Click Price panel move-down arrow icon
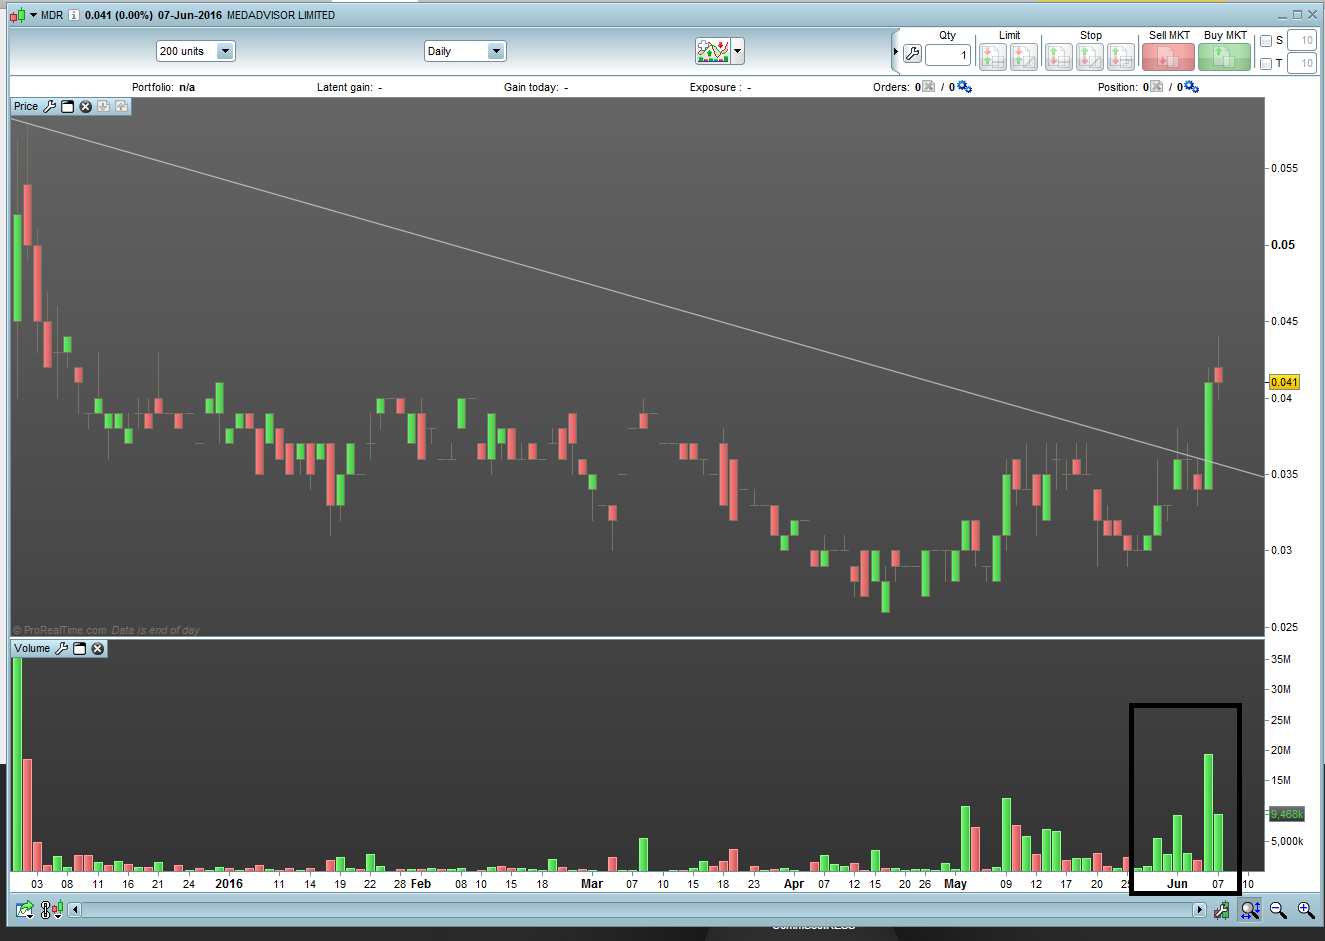1325x941 pixels. point(103,106)
